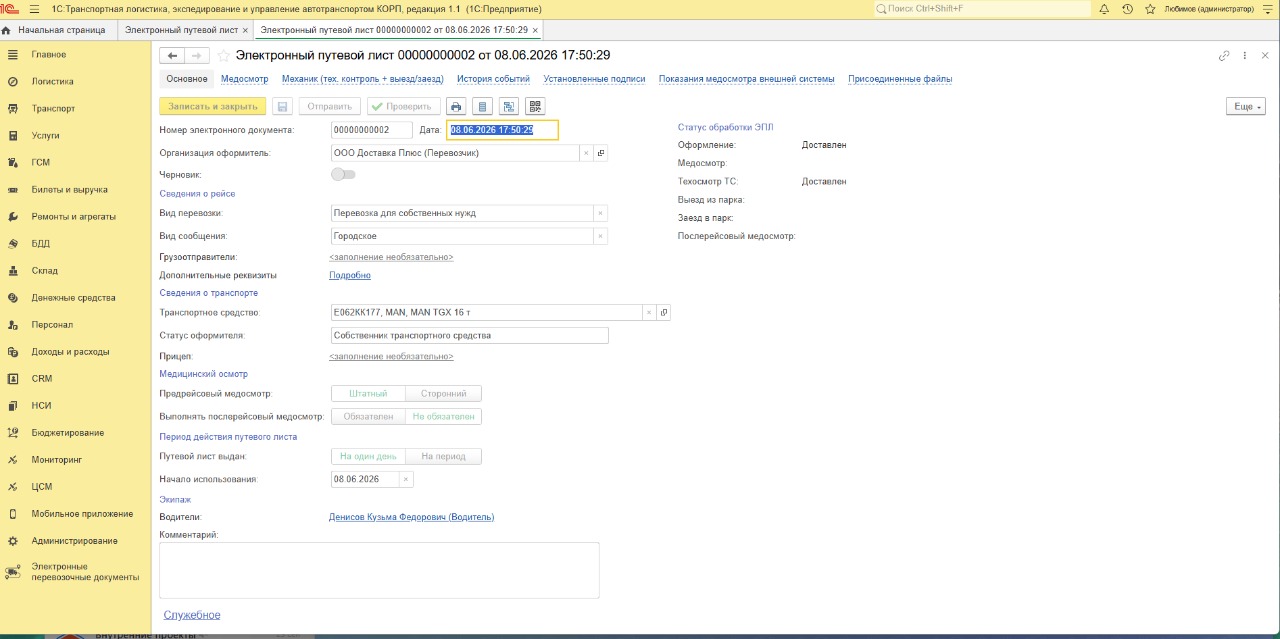1280x639 pixels.
Task: Add this document to favorites with the title star
Action: [224, 55]
